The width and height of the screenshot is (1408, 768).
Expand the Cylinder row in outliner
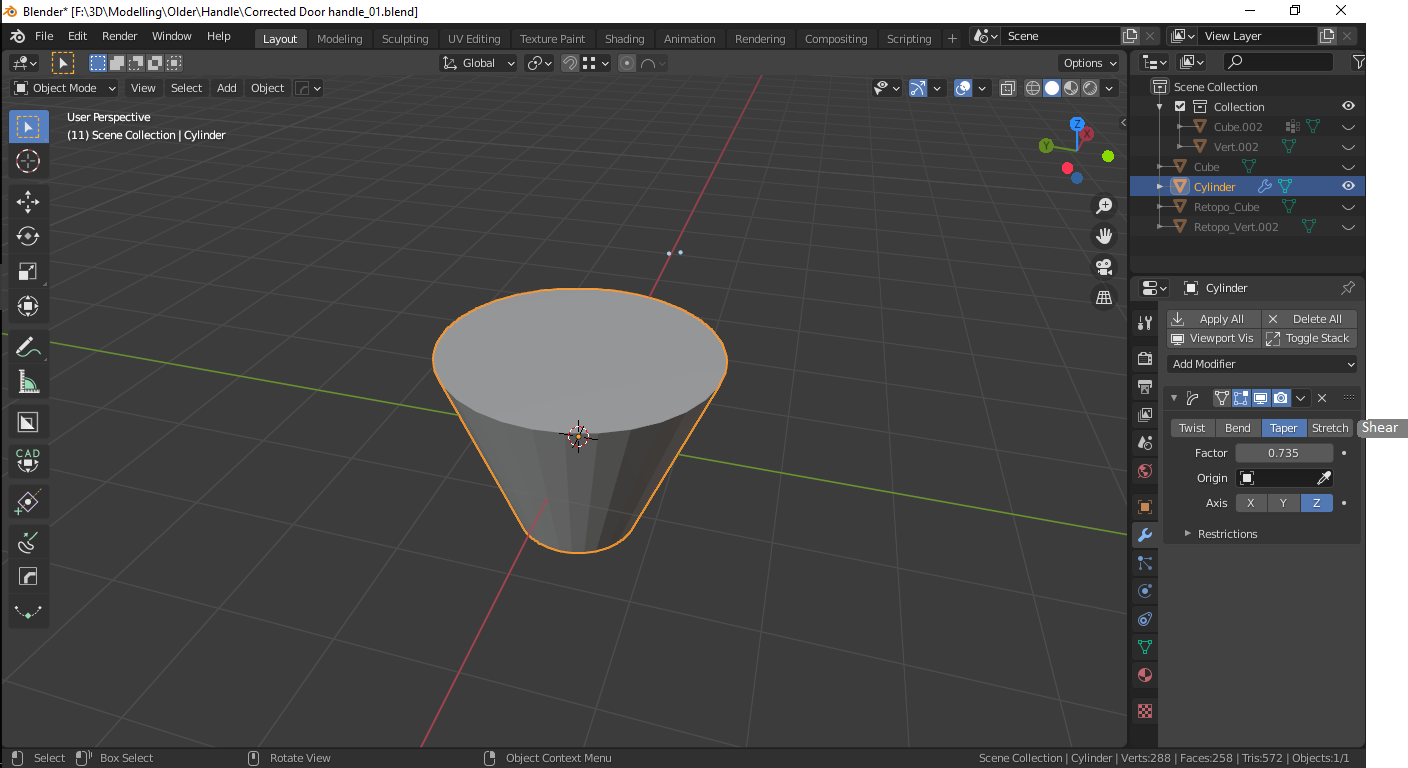coord(1160,187)
